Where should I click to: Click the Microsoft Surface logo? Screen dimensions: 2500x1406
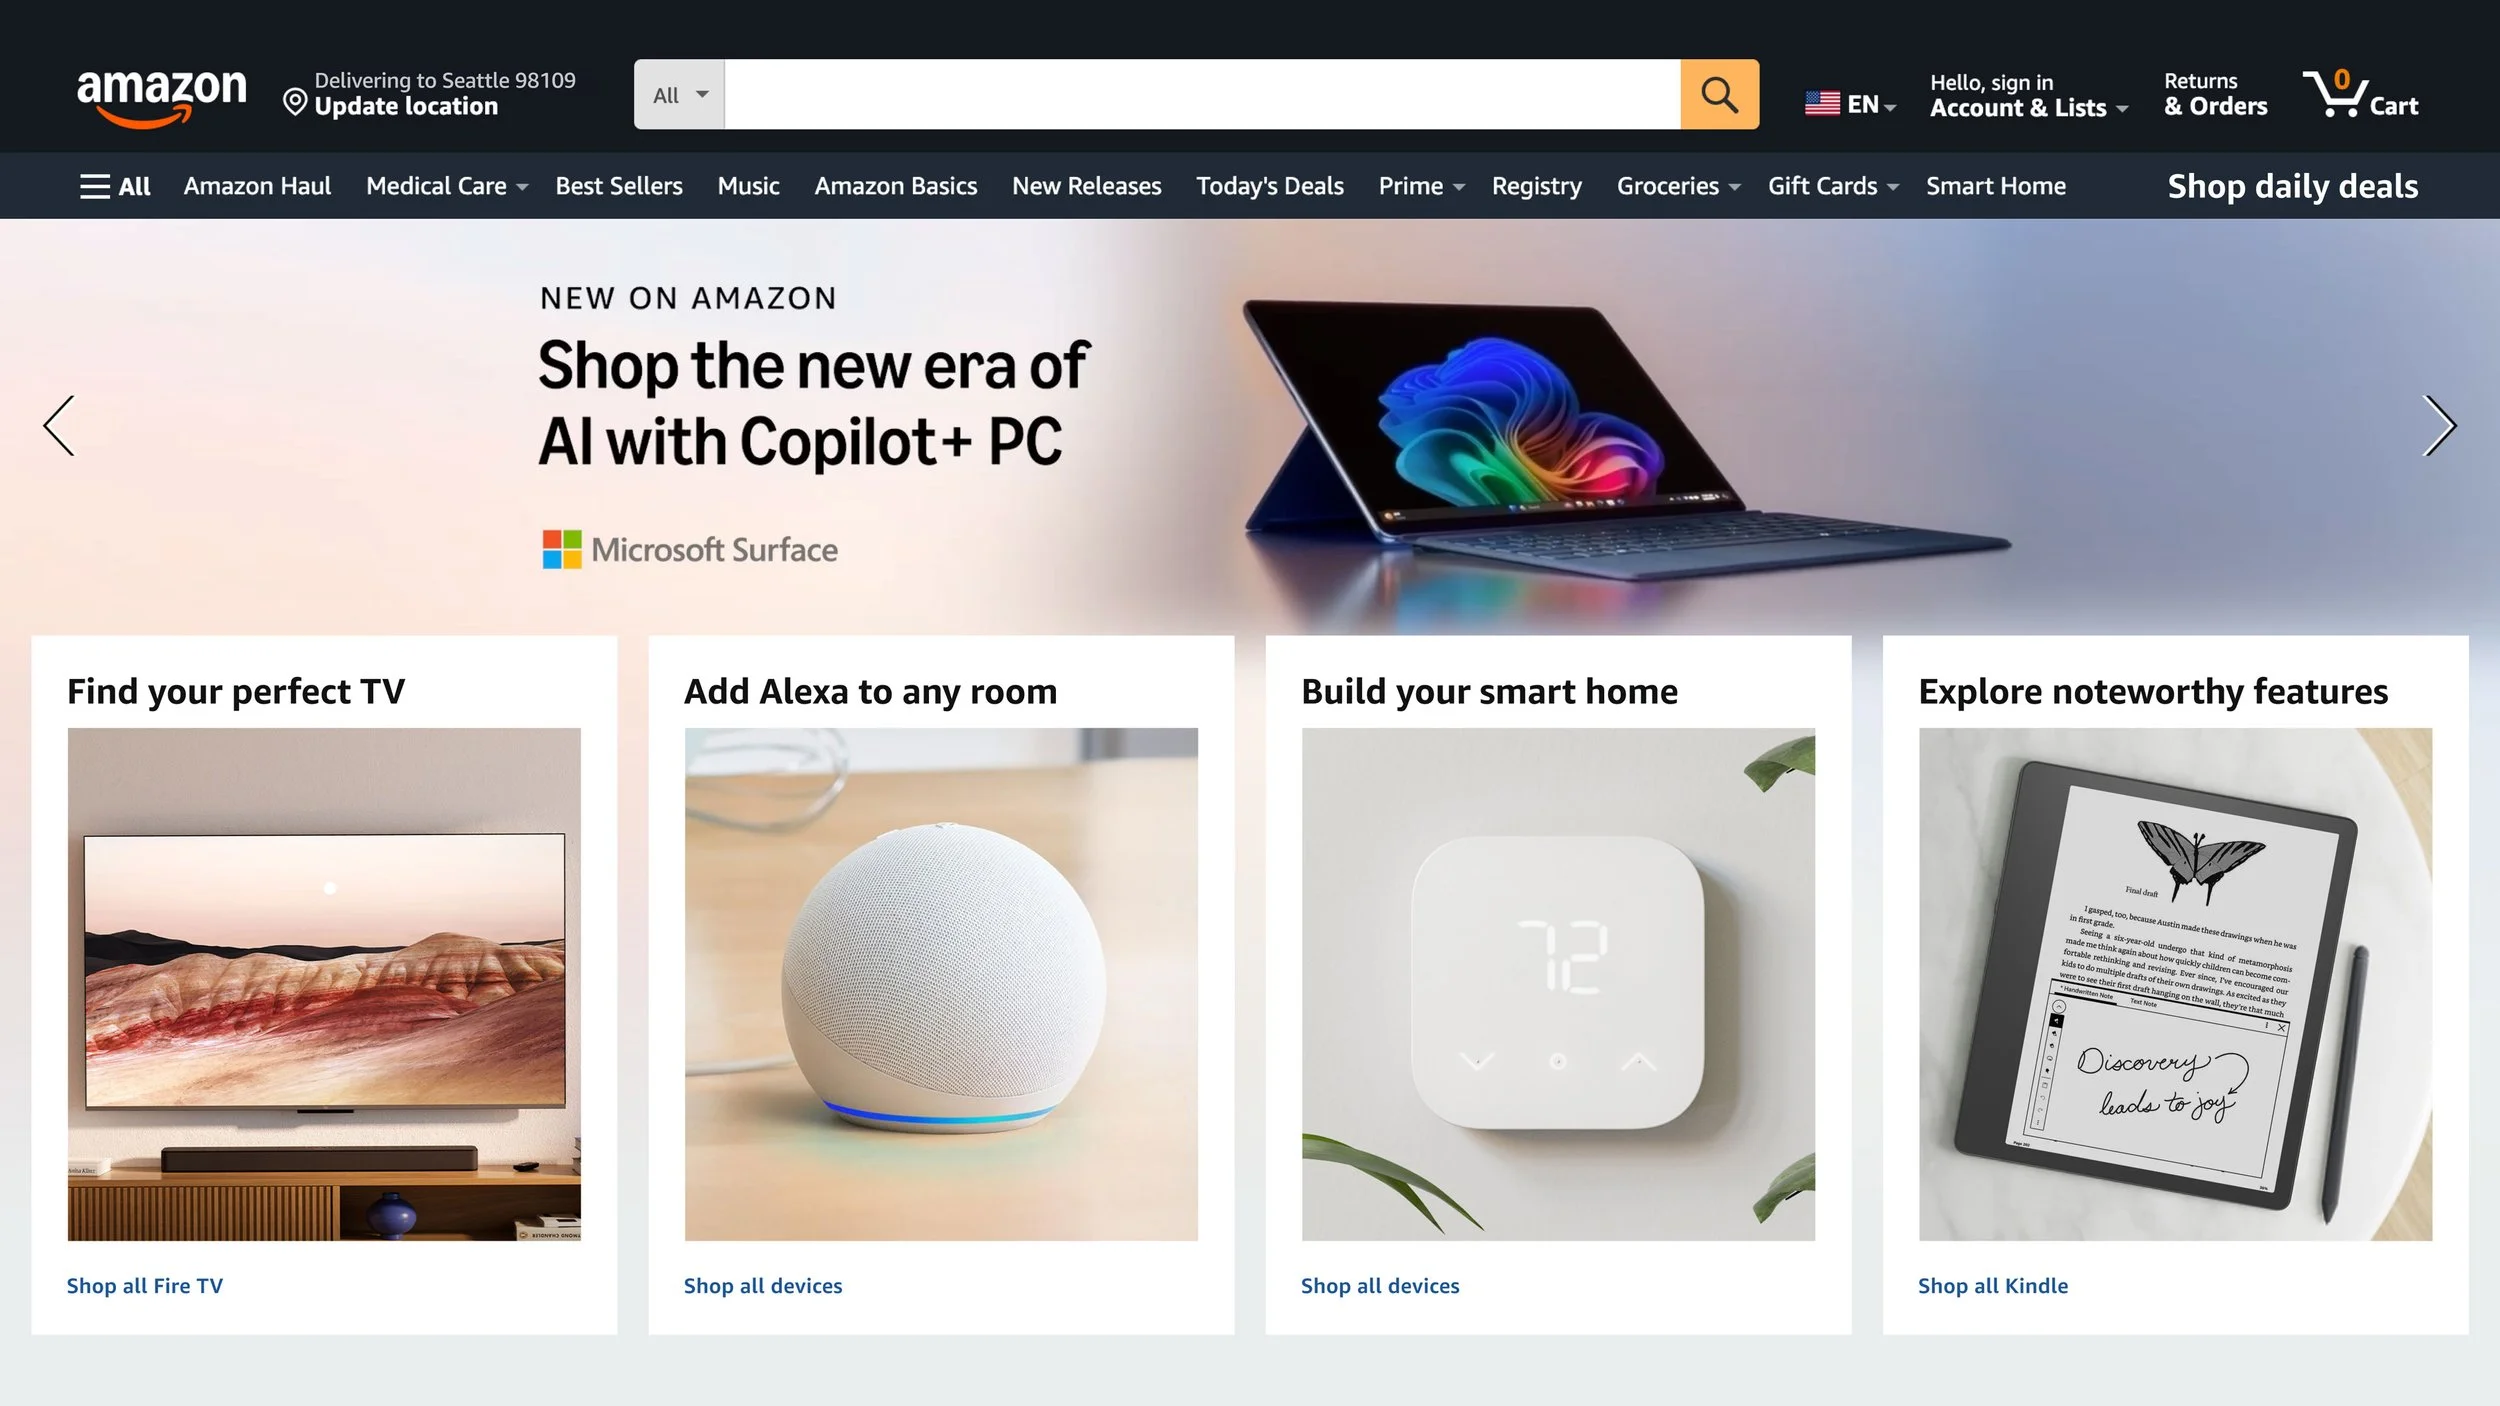tap(690, 549)
